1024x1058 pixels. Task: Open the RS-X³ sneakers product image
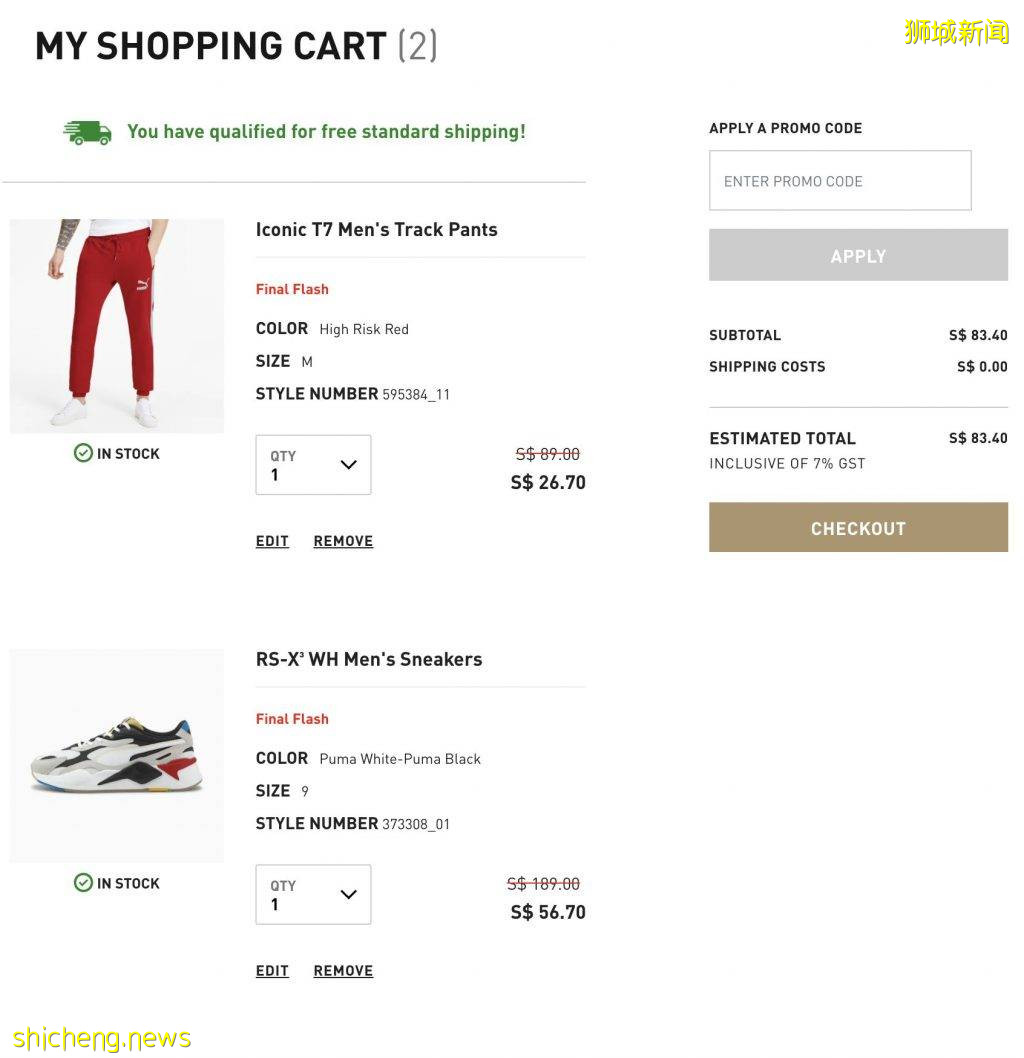coord(117,756)
